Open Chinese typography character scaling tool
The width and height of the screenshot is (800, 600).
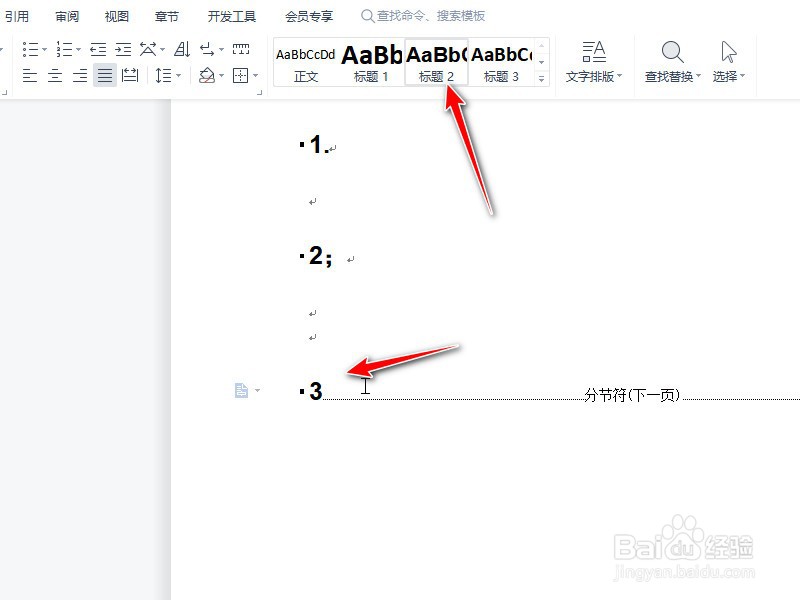(148, 49)
